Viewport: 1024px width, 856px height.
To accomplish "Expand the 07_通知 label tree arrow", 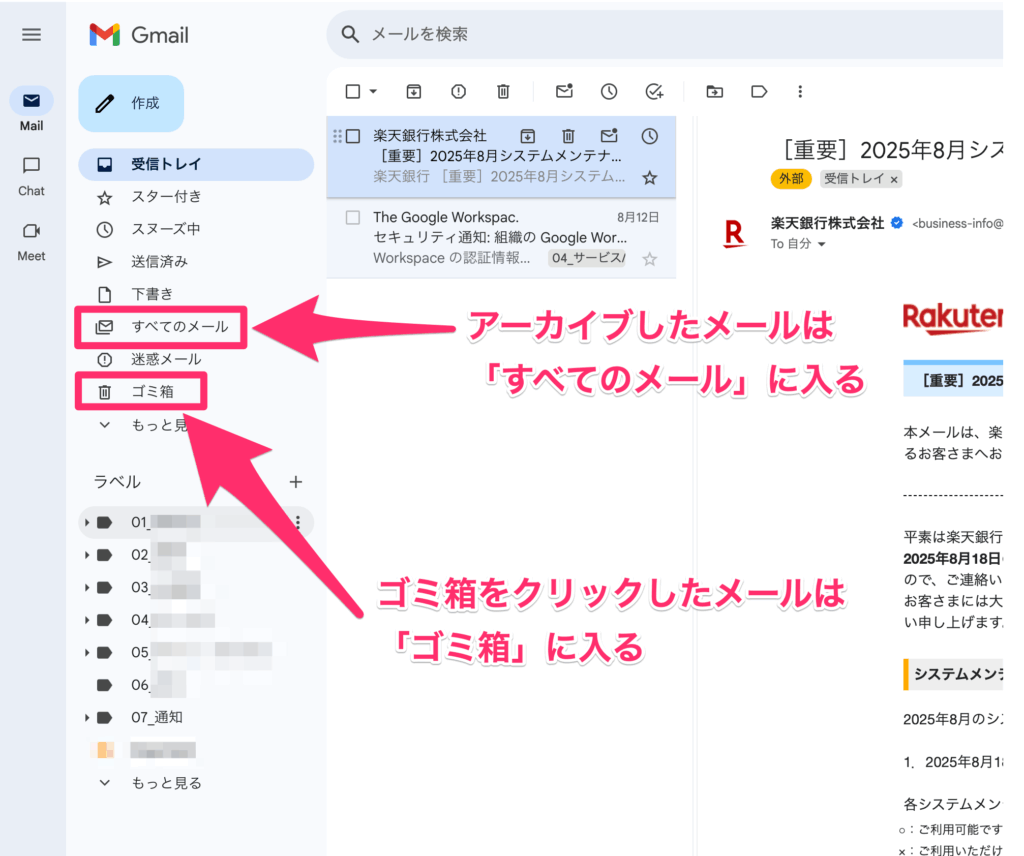I will [87, 718].
